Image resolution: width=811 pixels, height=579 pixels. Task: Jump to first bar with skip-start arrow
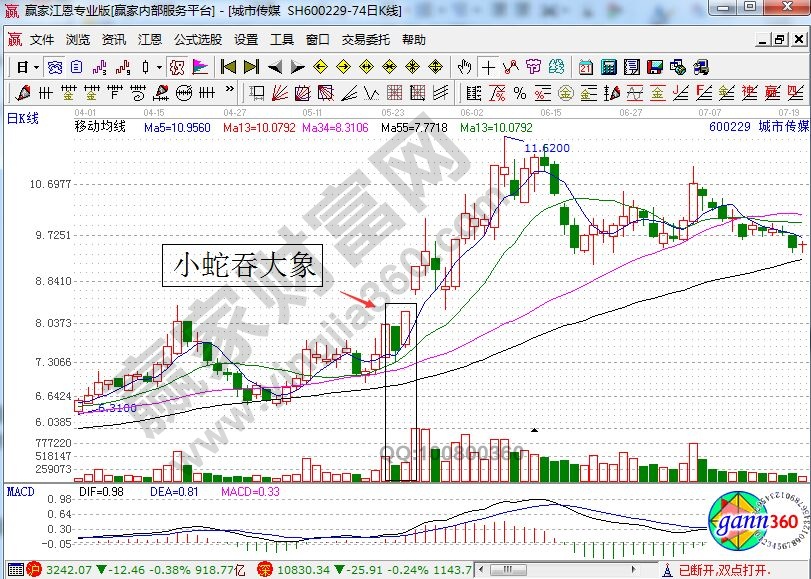click(228, 67)
